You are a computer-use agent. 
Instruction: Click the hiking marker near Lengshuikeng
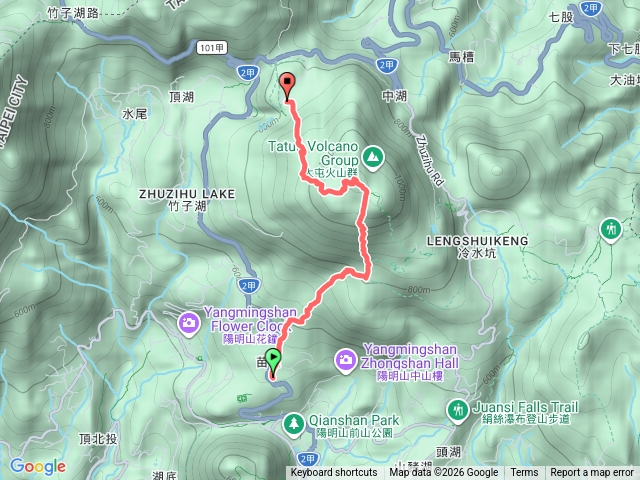(611, 230)
